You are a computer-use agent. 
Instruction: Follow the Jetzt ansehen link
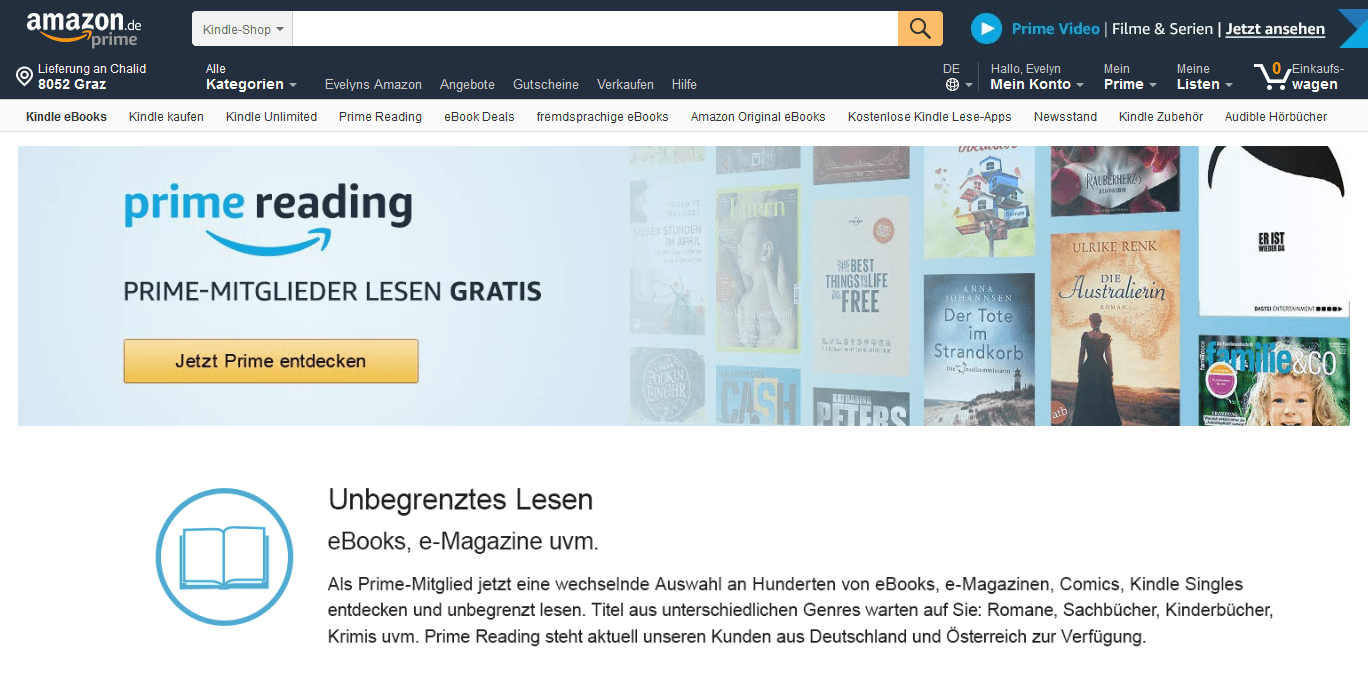point(1275,29)
